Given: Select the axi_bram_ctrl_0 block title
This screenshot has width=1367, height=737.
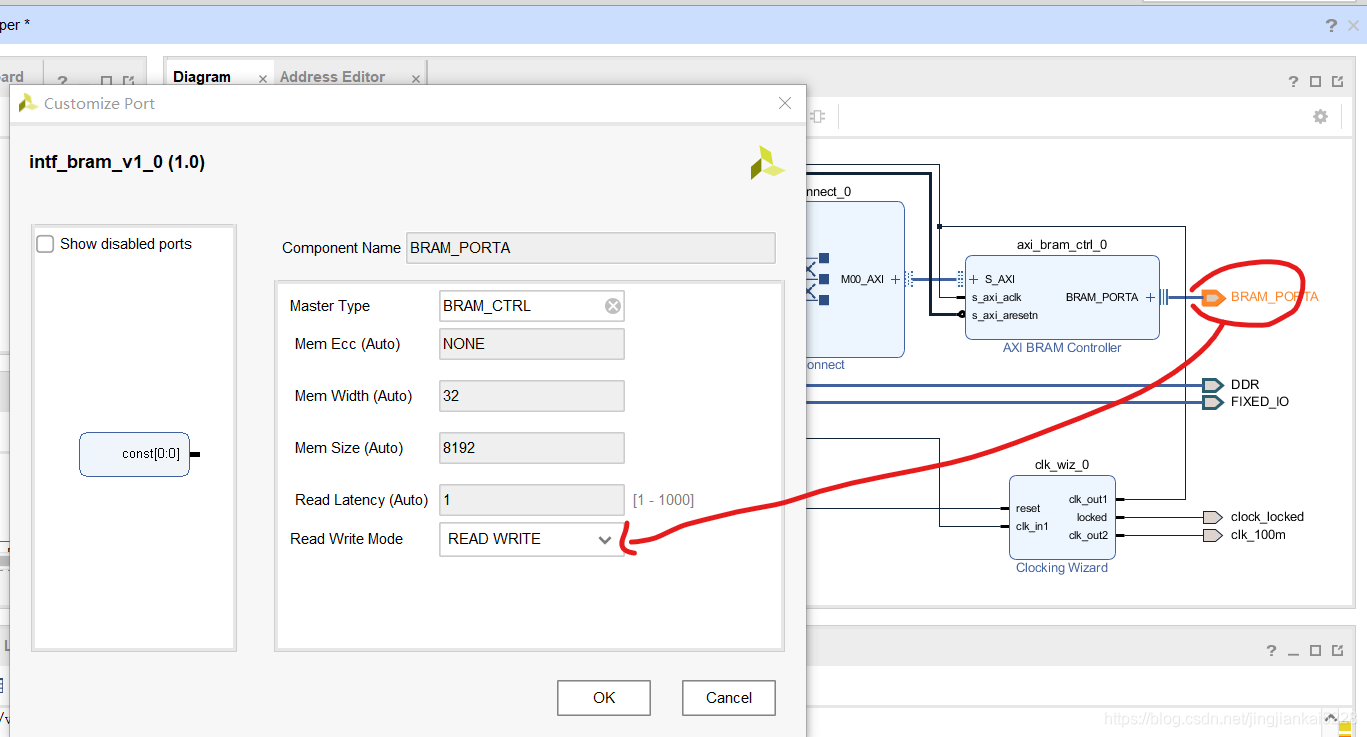Looking at the screenshot, I should [1062, 244].
